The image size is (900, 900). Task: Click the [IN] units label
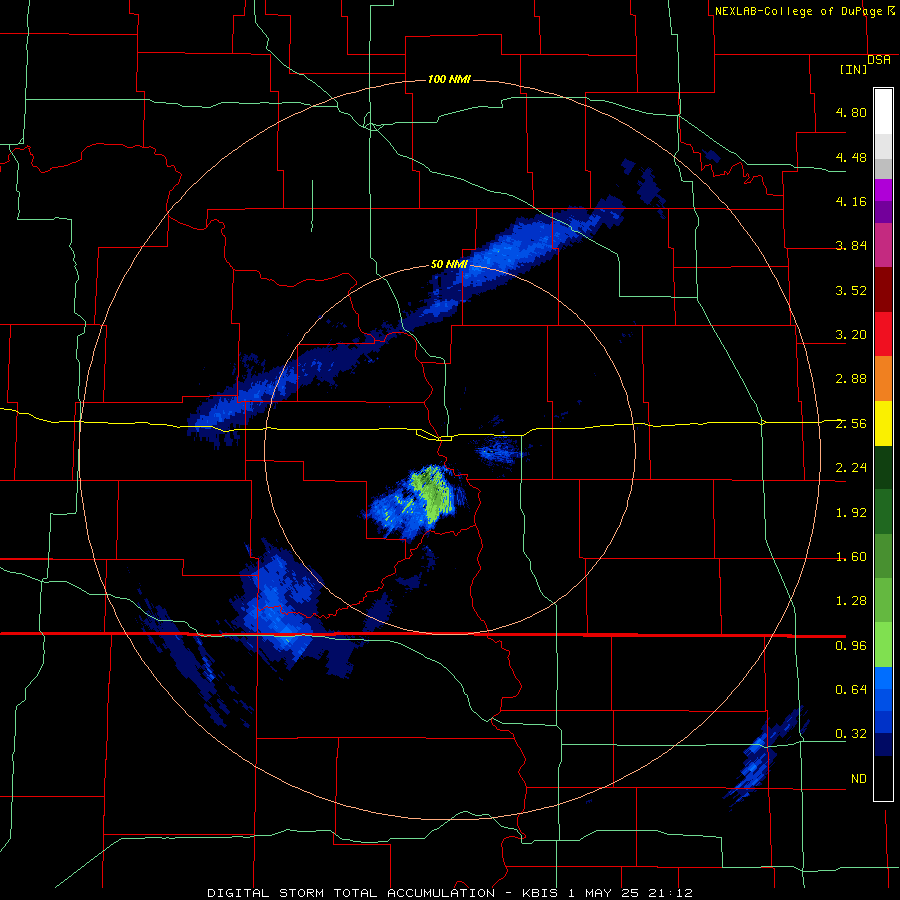(x=854, y=69)
